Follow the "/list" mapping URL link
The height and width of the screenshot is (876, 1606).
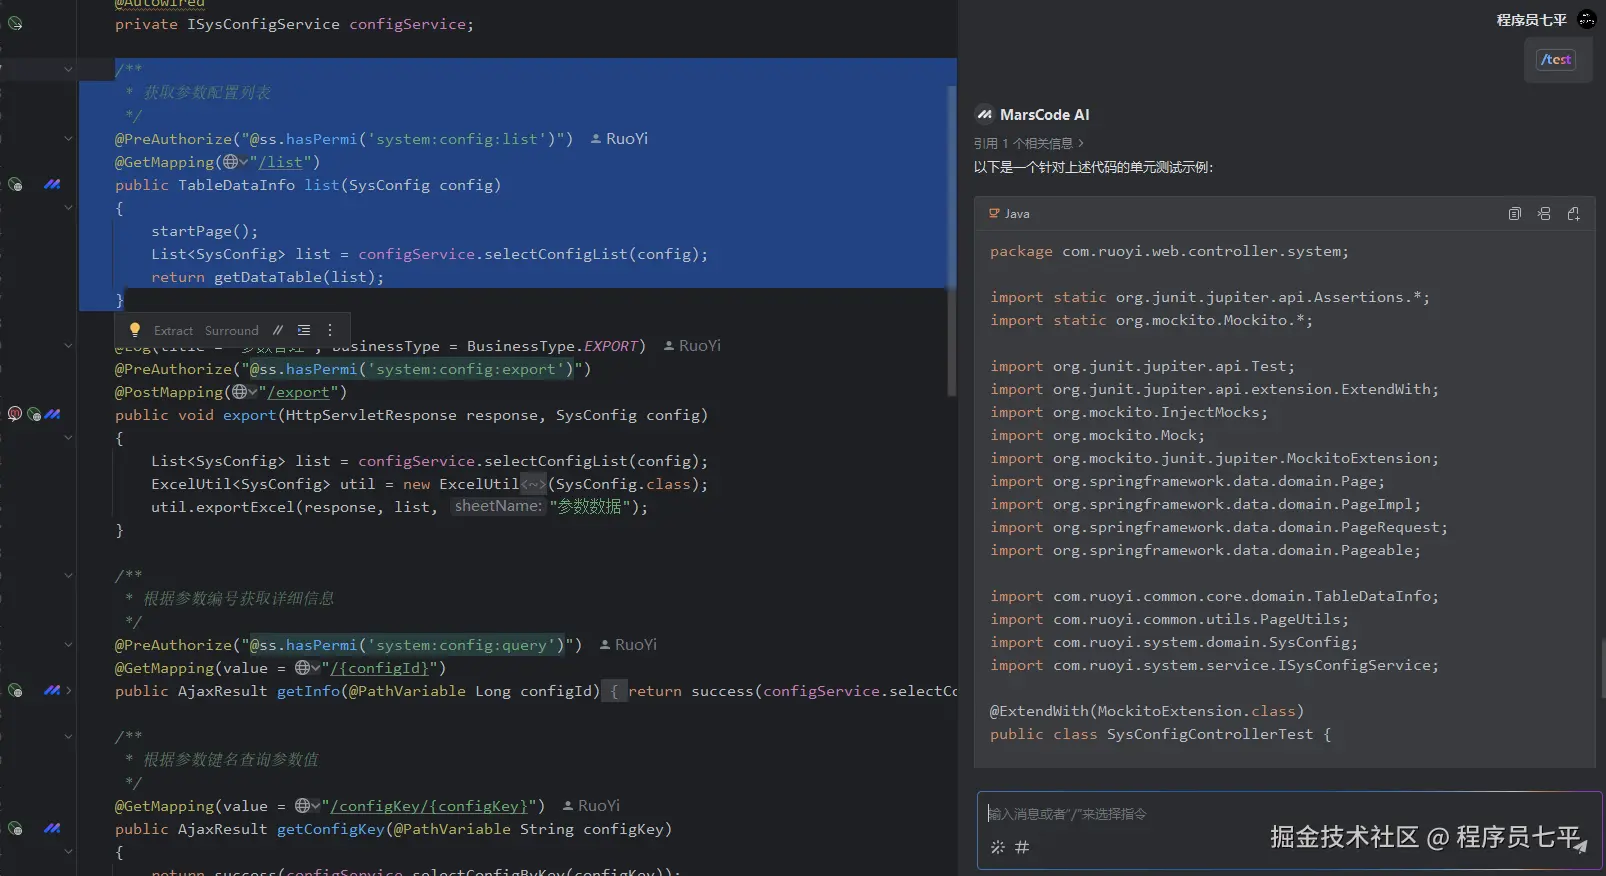click(281, 162)
